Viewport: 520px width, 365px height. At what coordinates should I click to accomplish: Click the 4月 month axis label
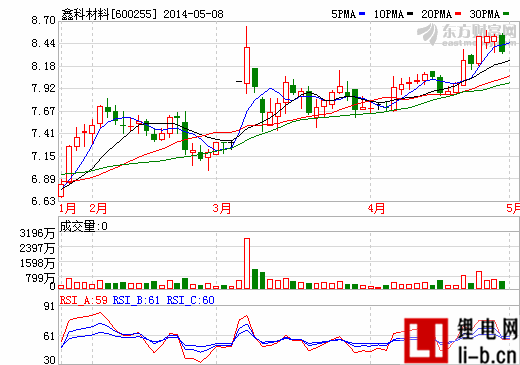click(376, 209)
